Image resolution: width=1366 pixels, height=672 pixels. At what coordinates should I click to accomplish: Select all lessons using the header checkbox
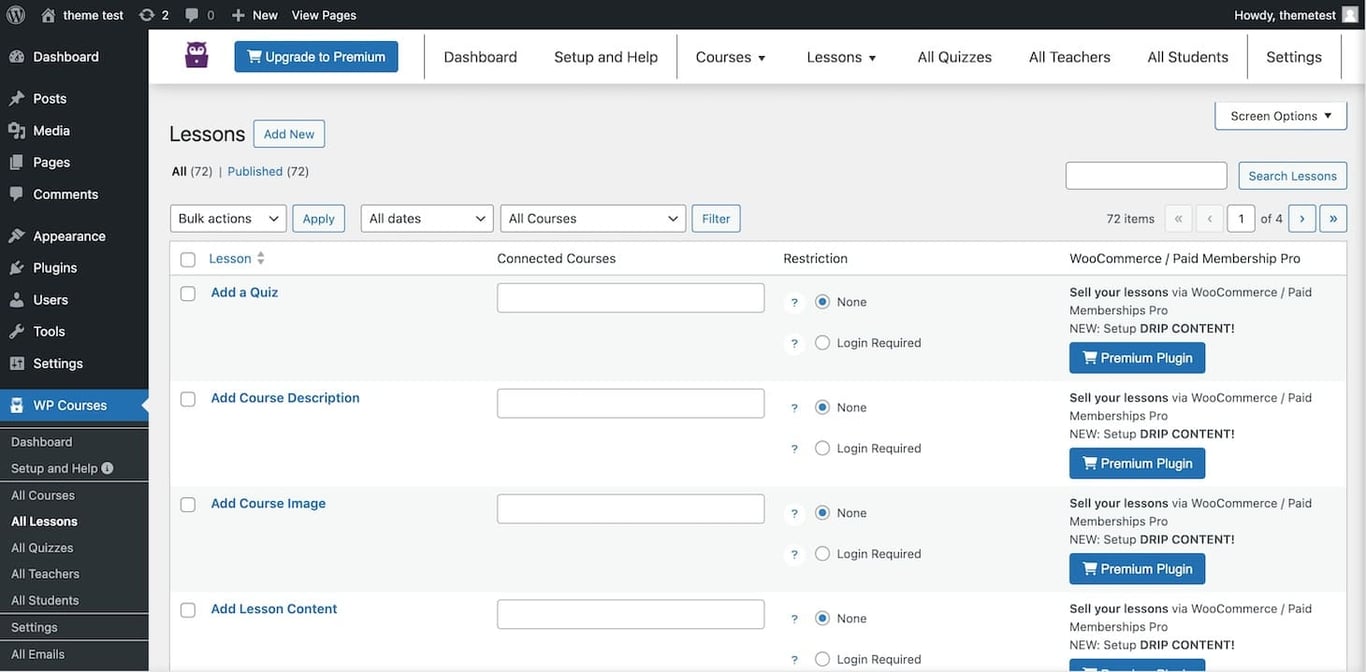[x=188, y=258]
